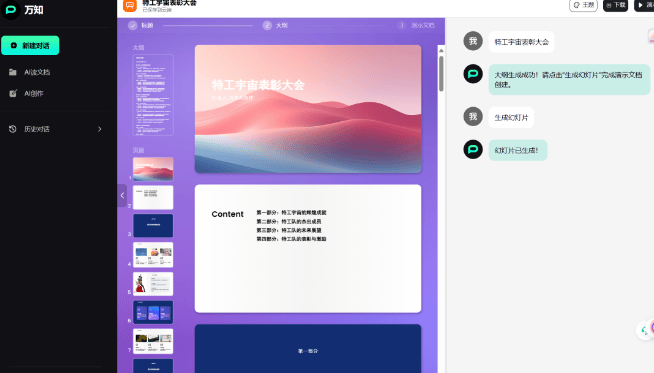Viewport: 654px width, 373px height.
Task: Select slide 6 blue cards thumbnail
Action: [x=153, y=312]
